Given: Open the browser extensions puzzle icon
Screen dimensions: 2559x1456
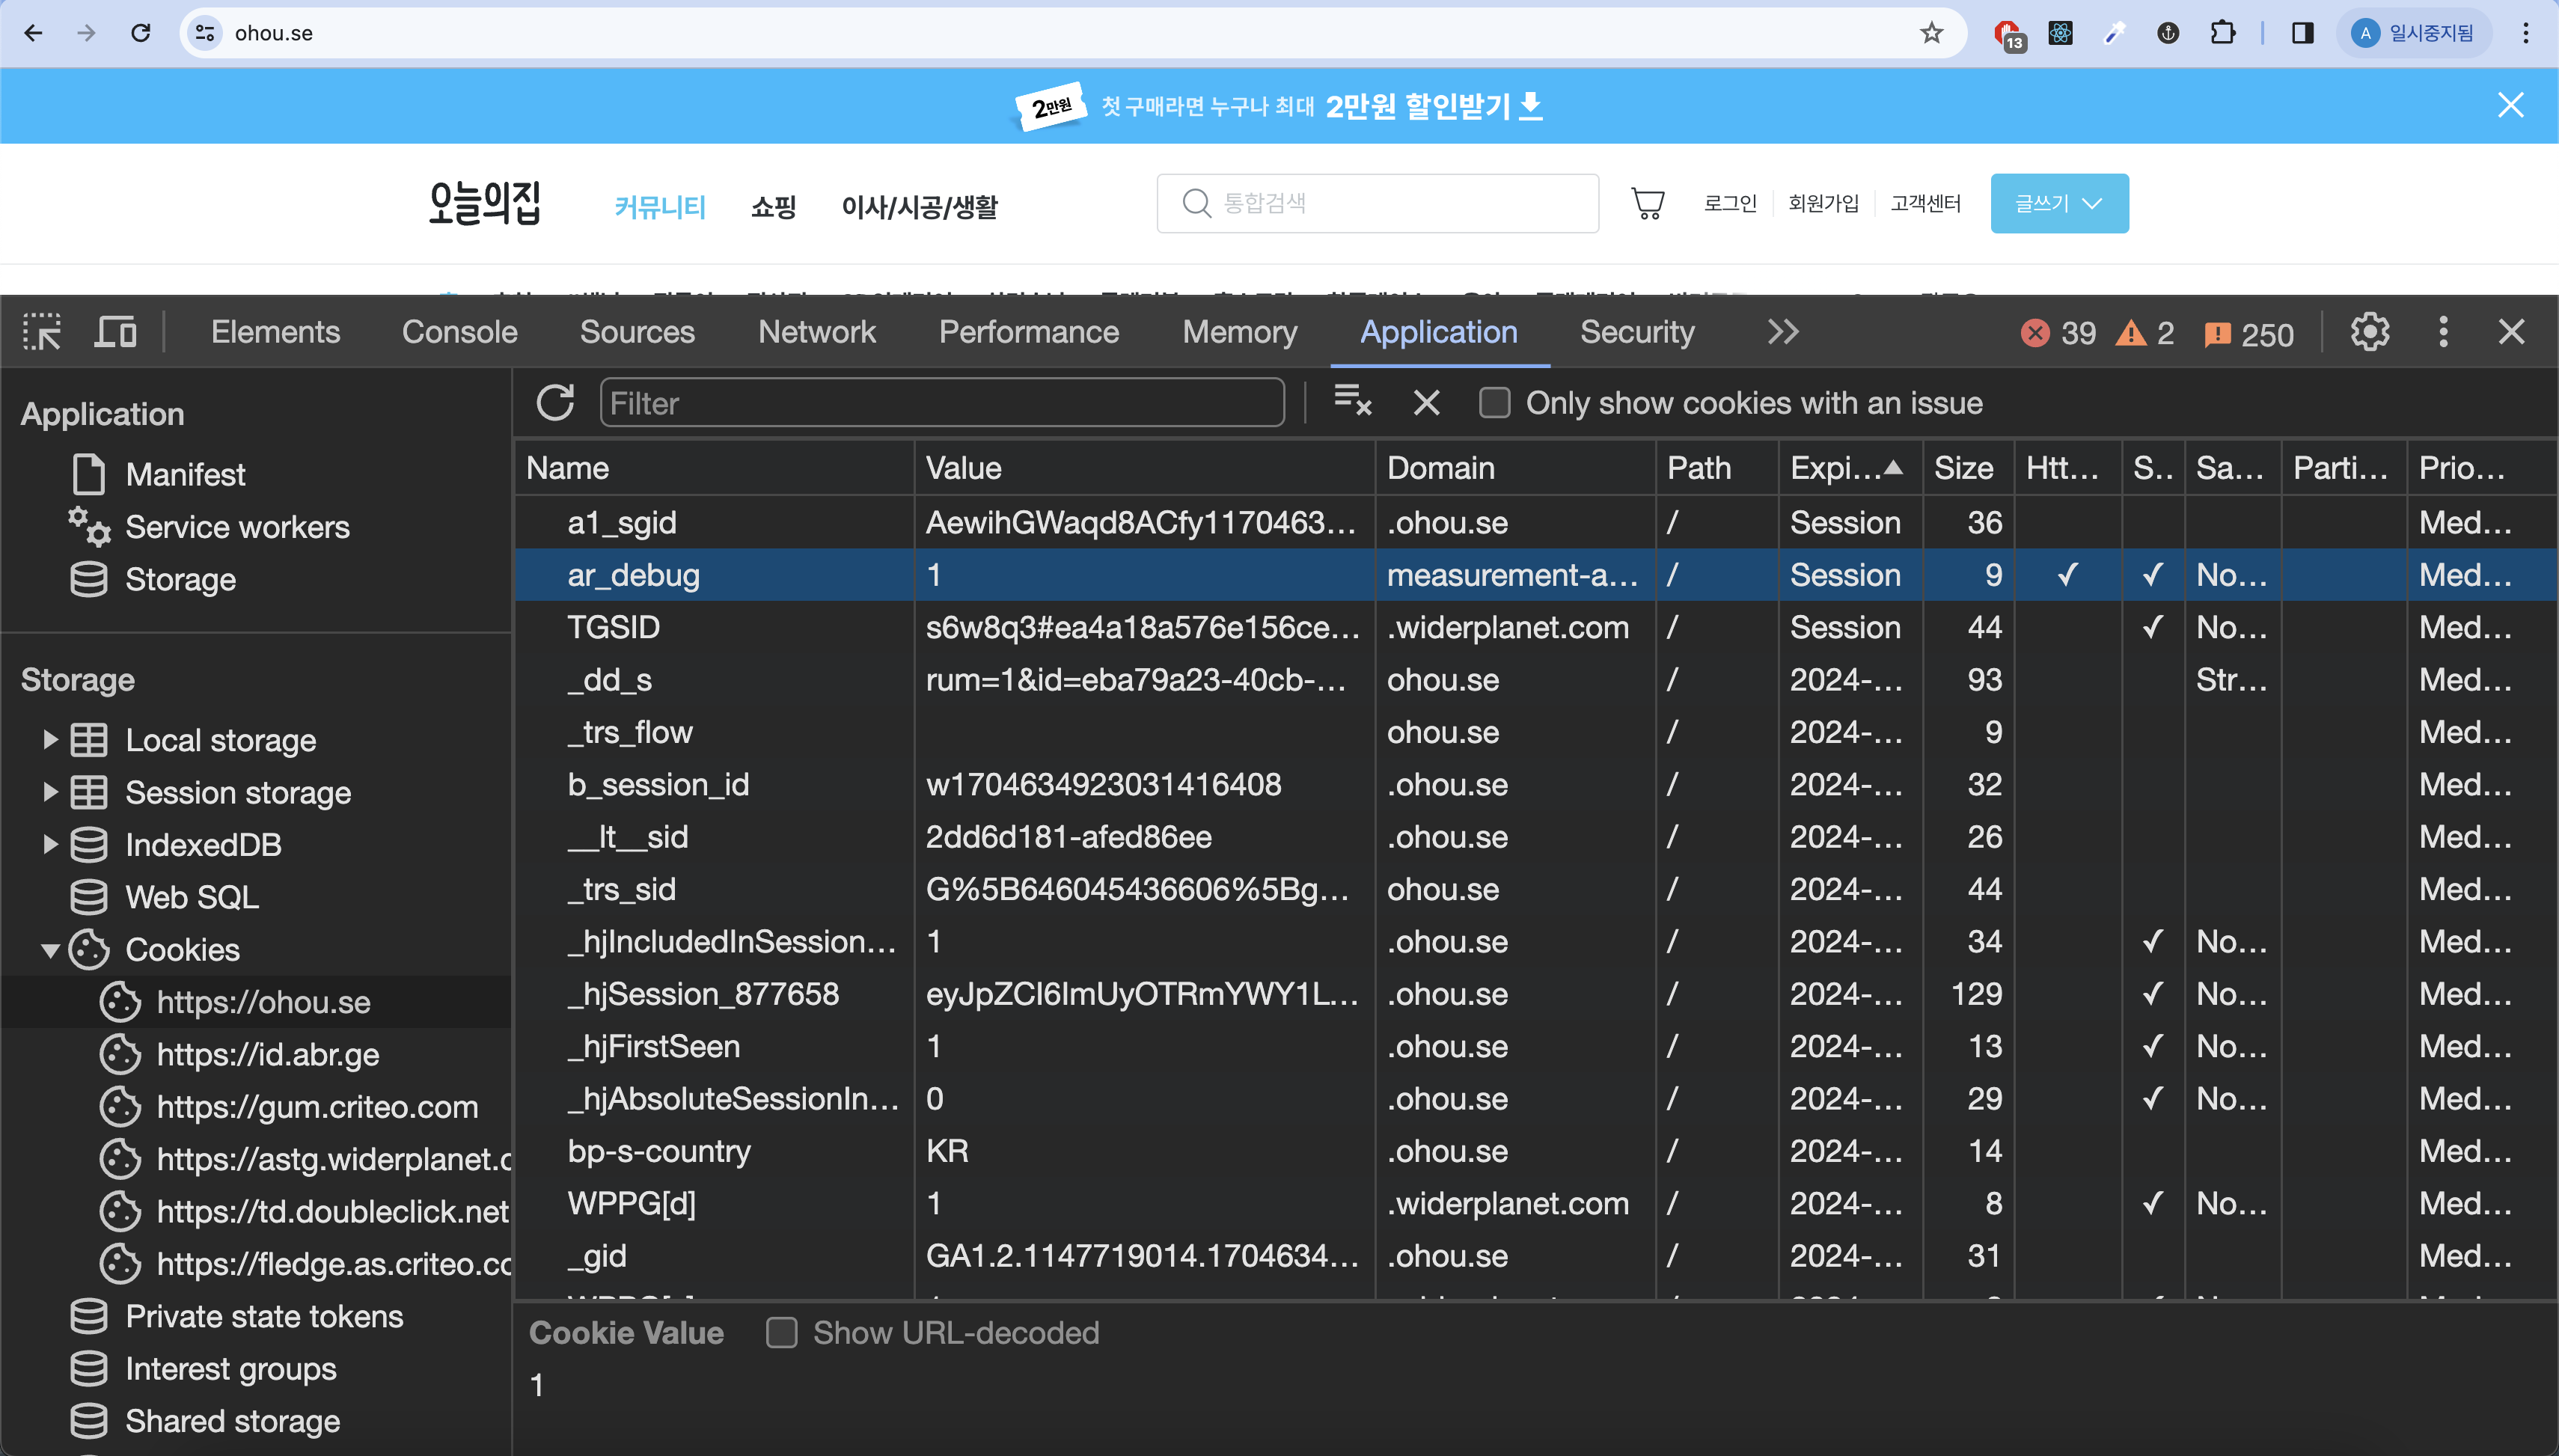Looking at the screenshot, I should pos(2221,33).
